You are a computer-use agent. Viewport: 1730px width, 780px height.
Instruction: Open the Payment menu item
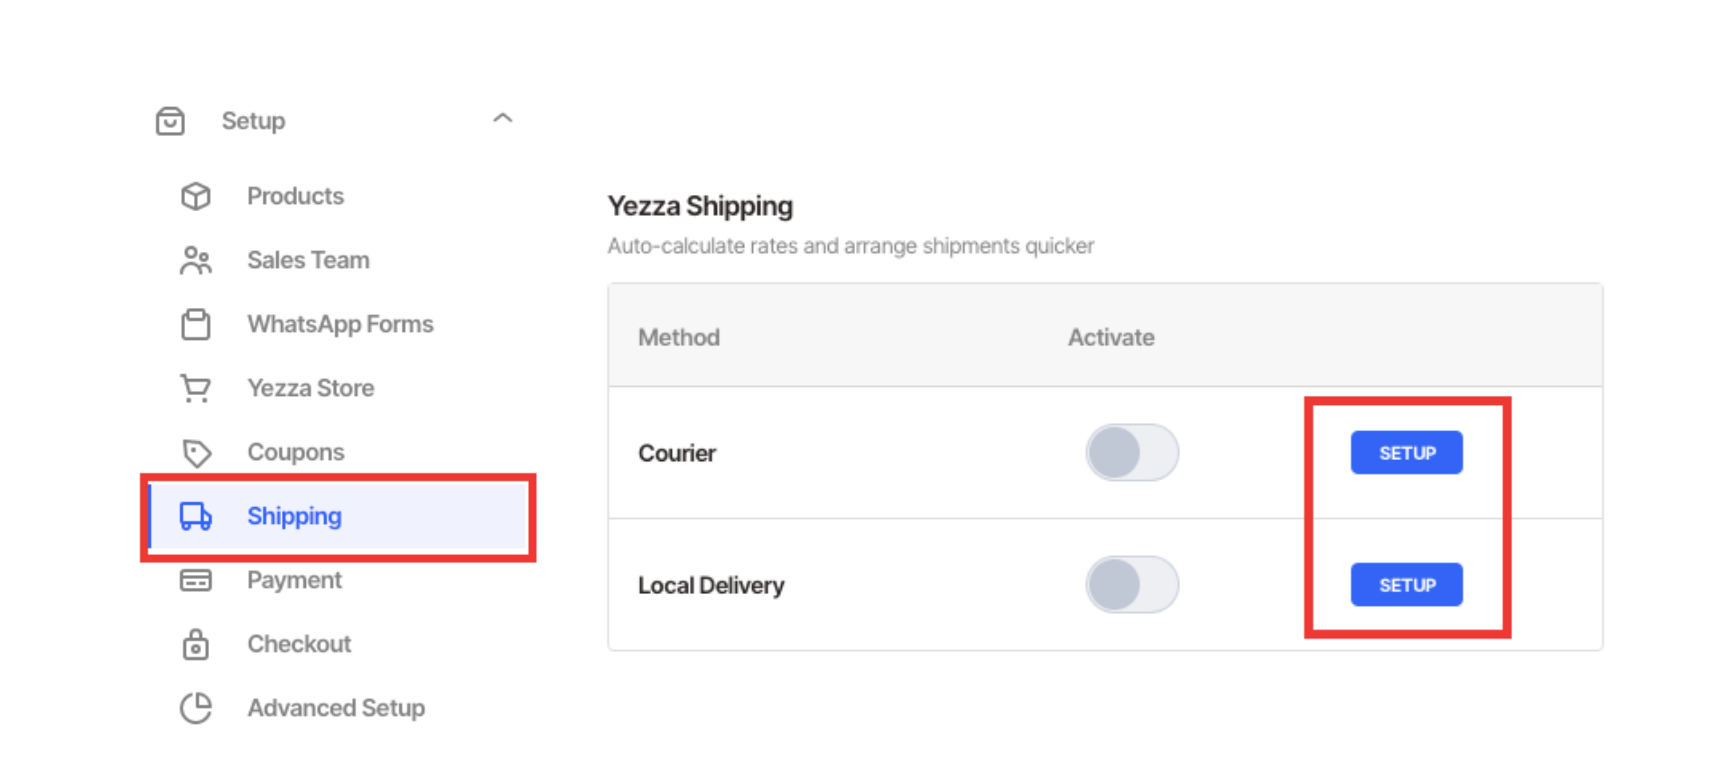(x=295, y=580)
